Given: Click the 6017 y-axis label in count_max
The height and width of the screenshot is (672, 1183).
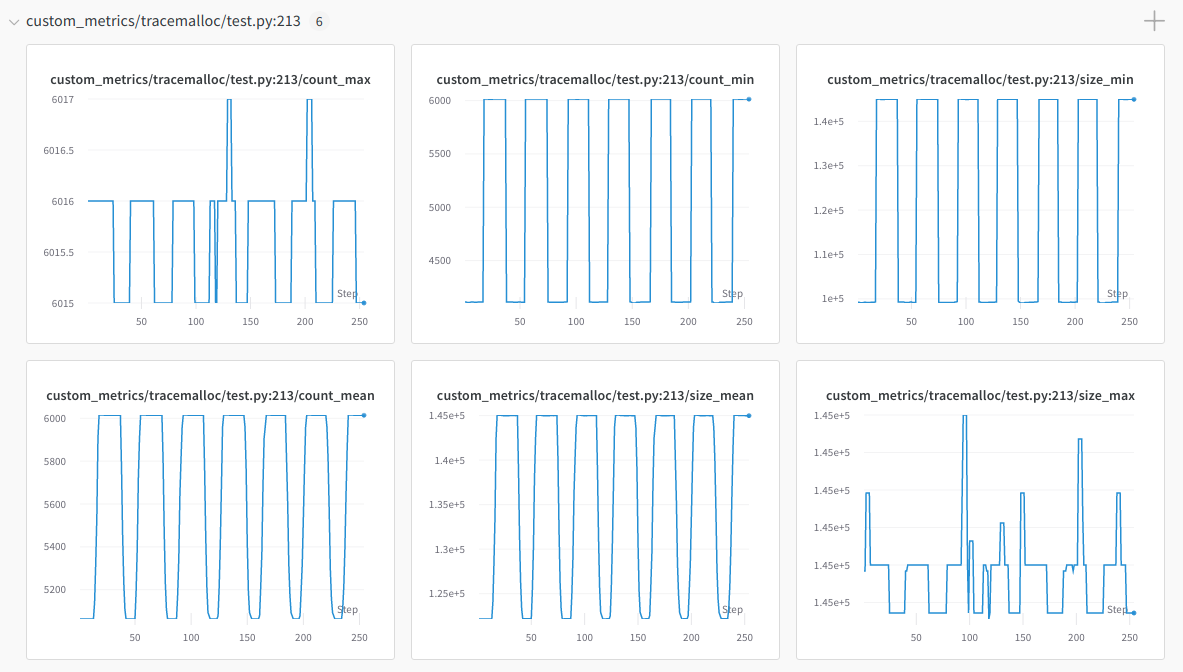Looking at the screenshot, I should click(58, 100).
